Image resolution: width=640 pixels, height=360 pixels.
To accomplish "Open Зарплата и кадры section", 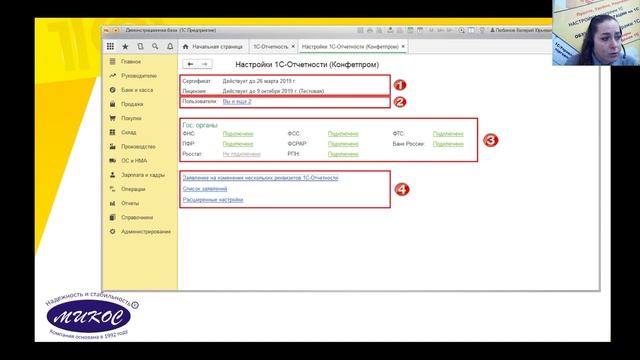I will (x=143, y=175).
